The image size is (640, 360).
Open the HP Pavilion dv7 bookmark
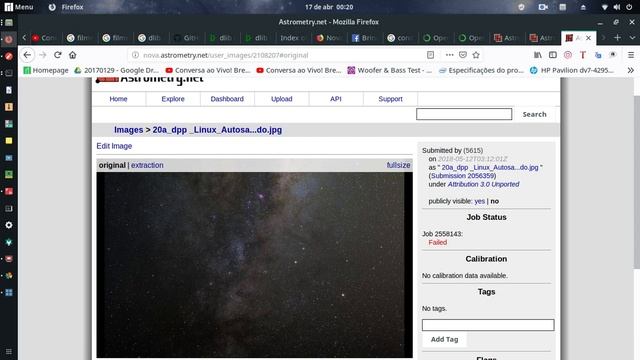572,70
